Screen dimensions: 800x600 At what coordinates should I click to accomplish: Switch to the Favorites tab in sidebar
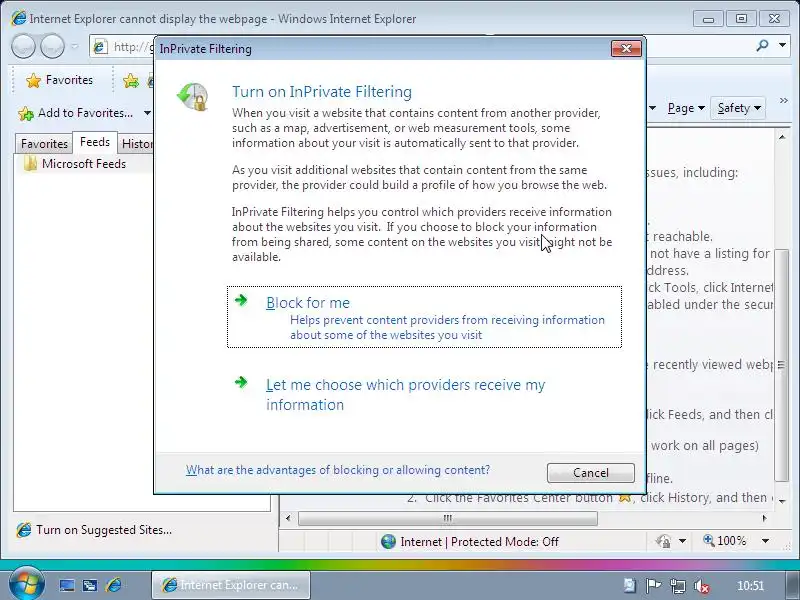point(44,144)
